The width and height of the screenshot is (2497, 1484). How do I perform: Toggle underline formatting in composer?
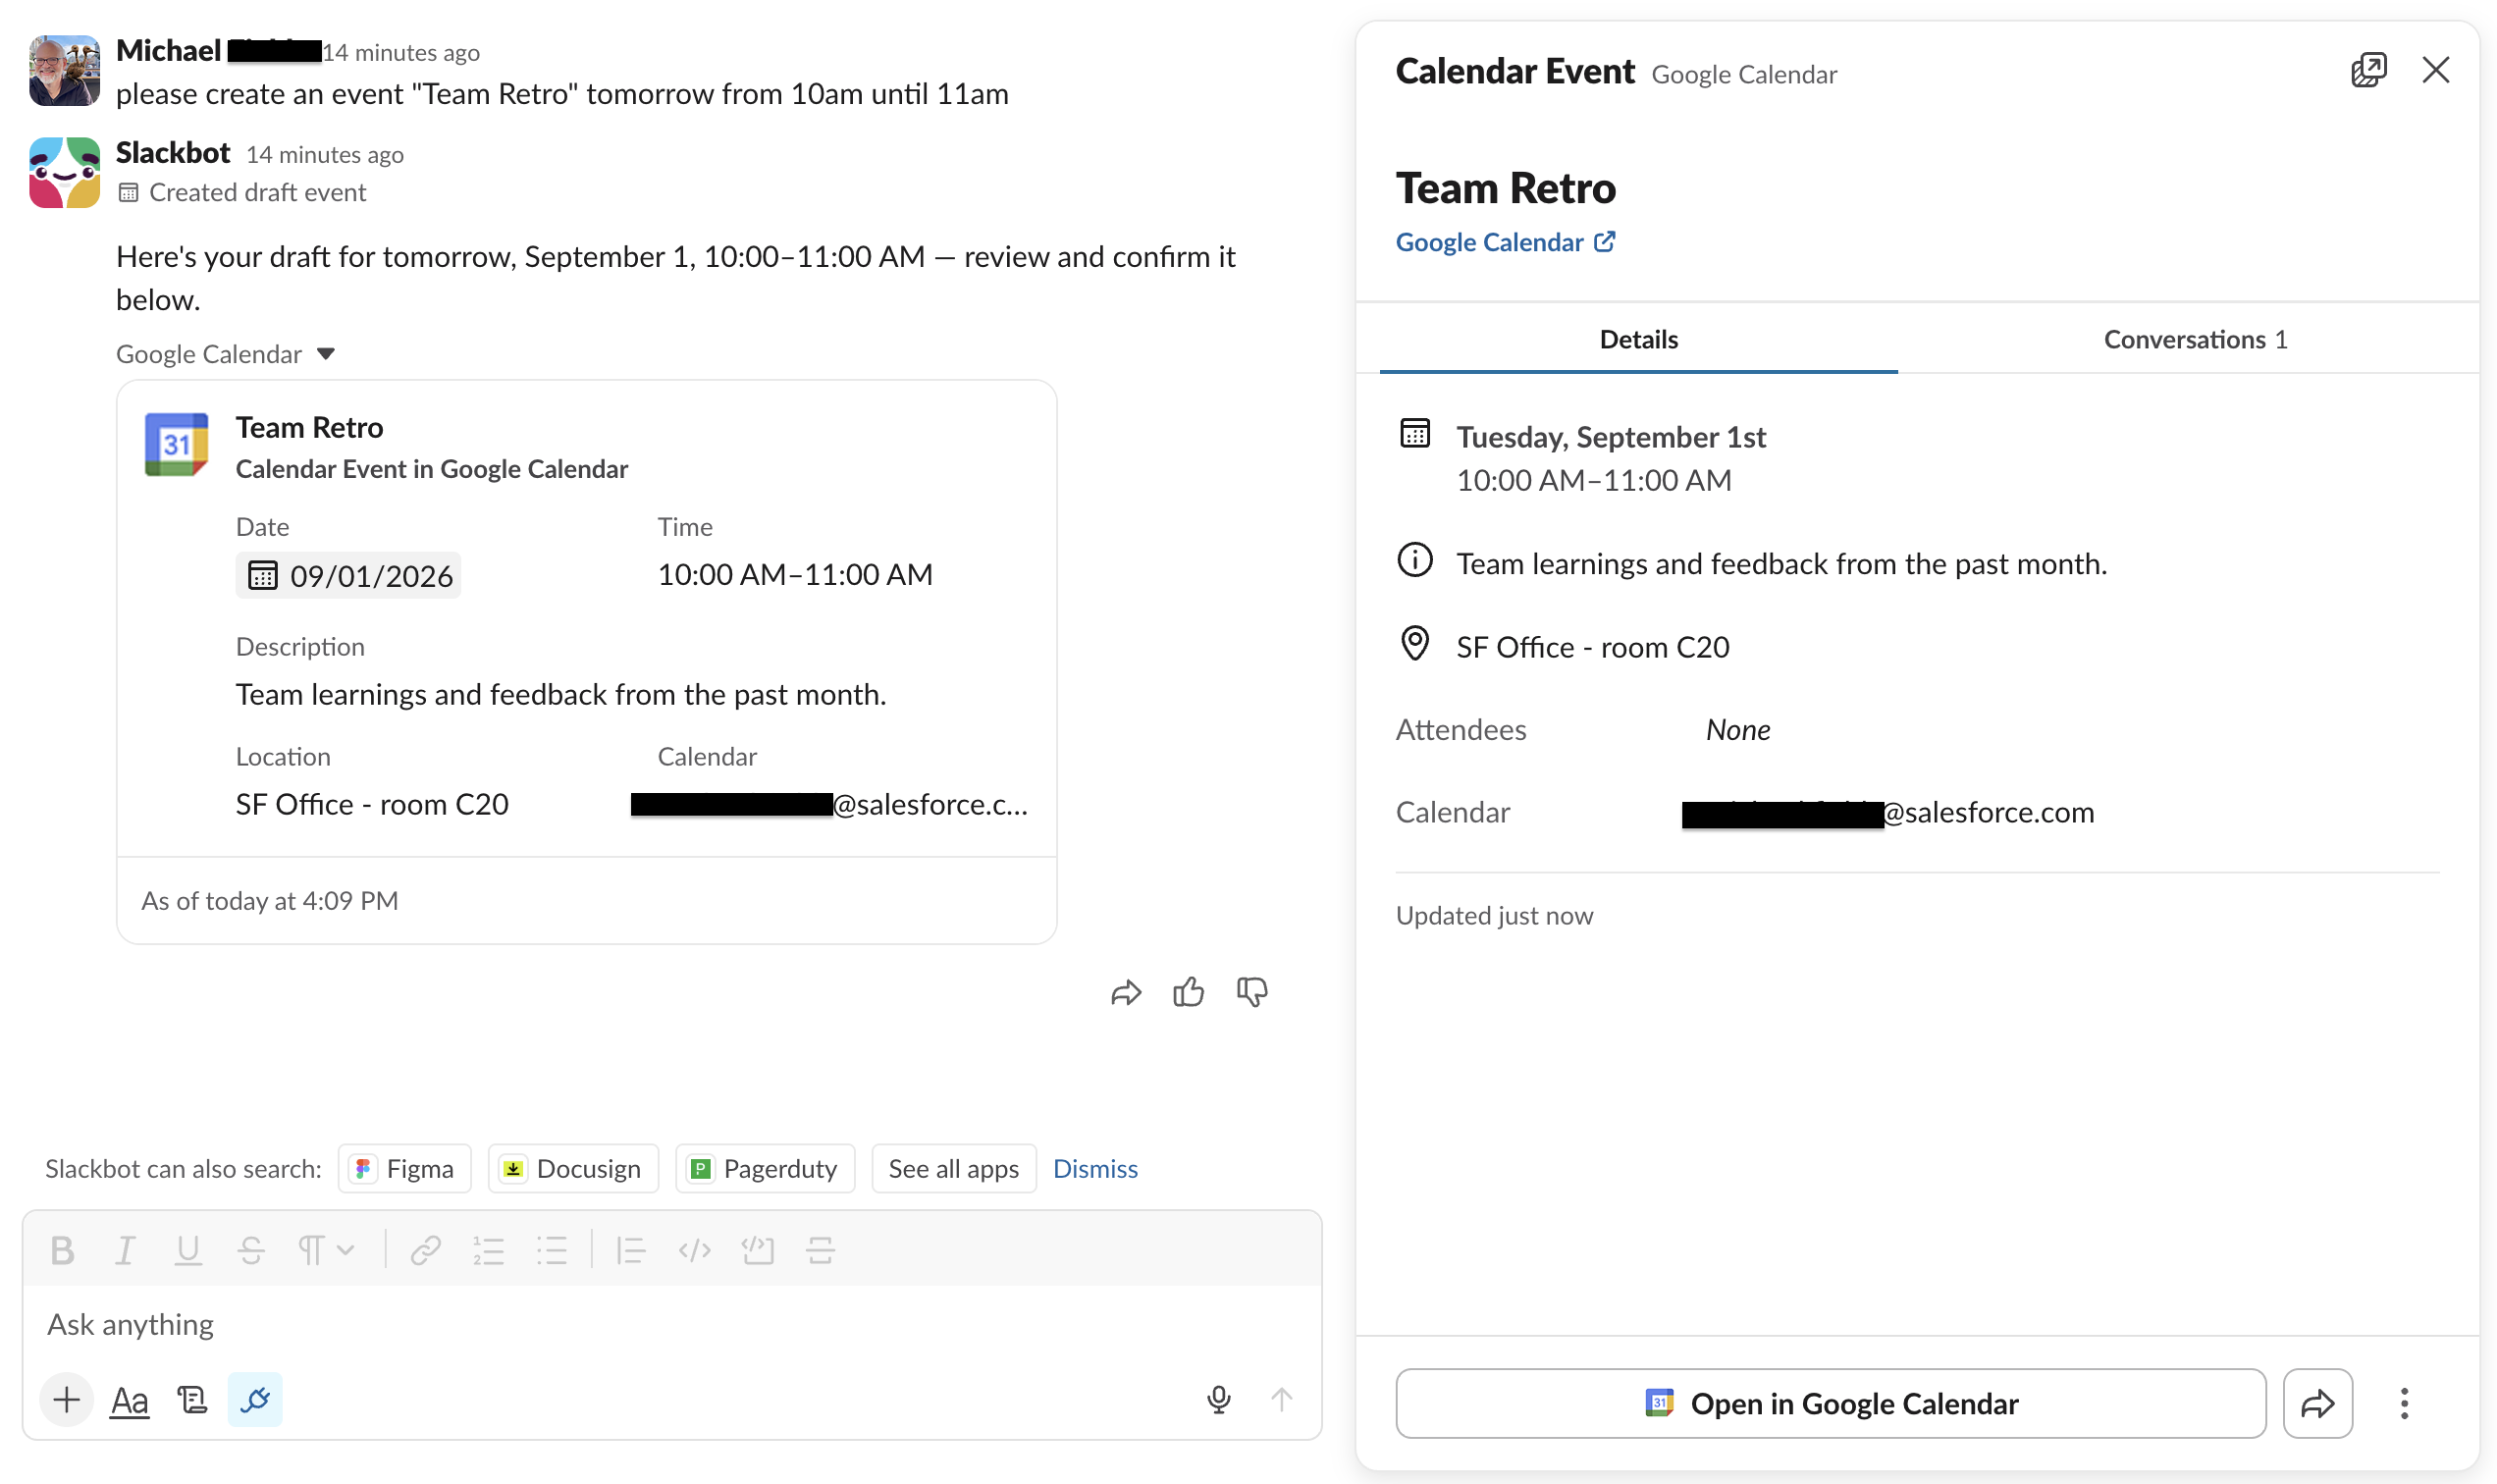(188, 1250)
